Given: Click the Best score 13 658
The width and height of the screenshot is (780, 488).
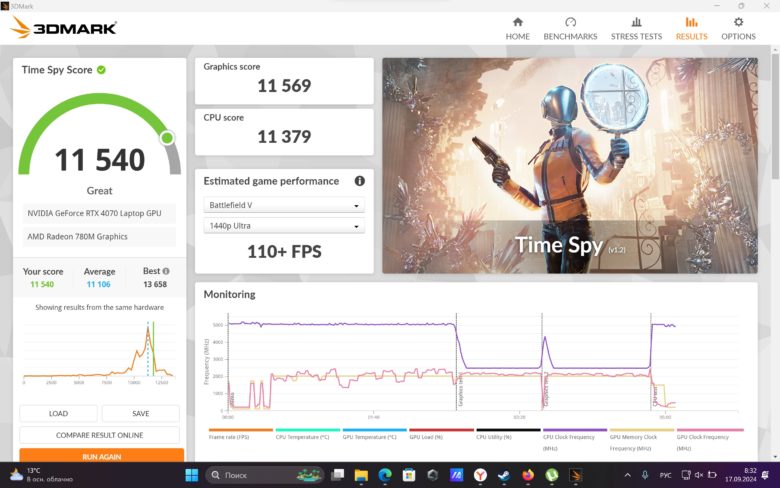Looking at the screenshot, I should 155,285.
